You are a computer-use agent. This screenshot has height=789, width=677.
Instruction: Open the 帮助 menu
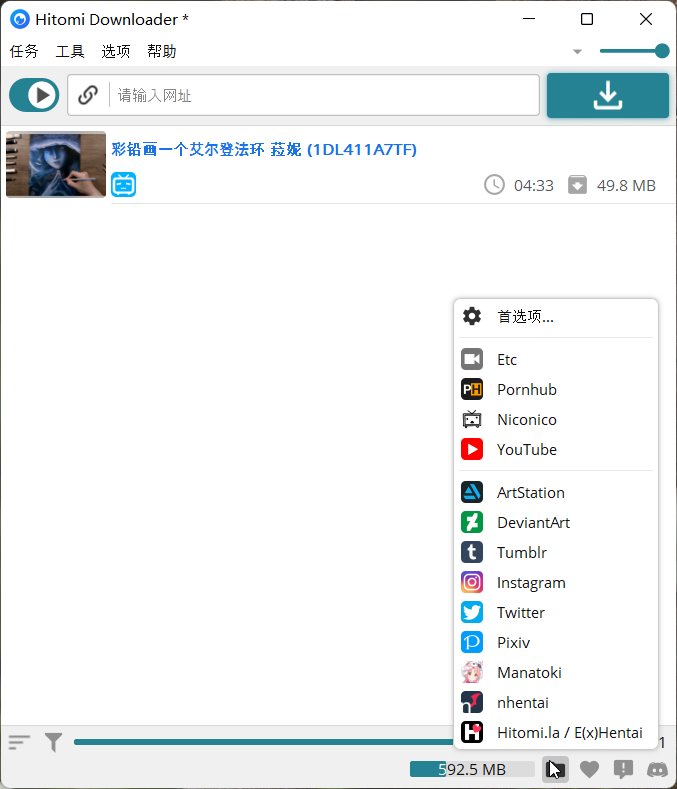click(x=162, y=51)
